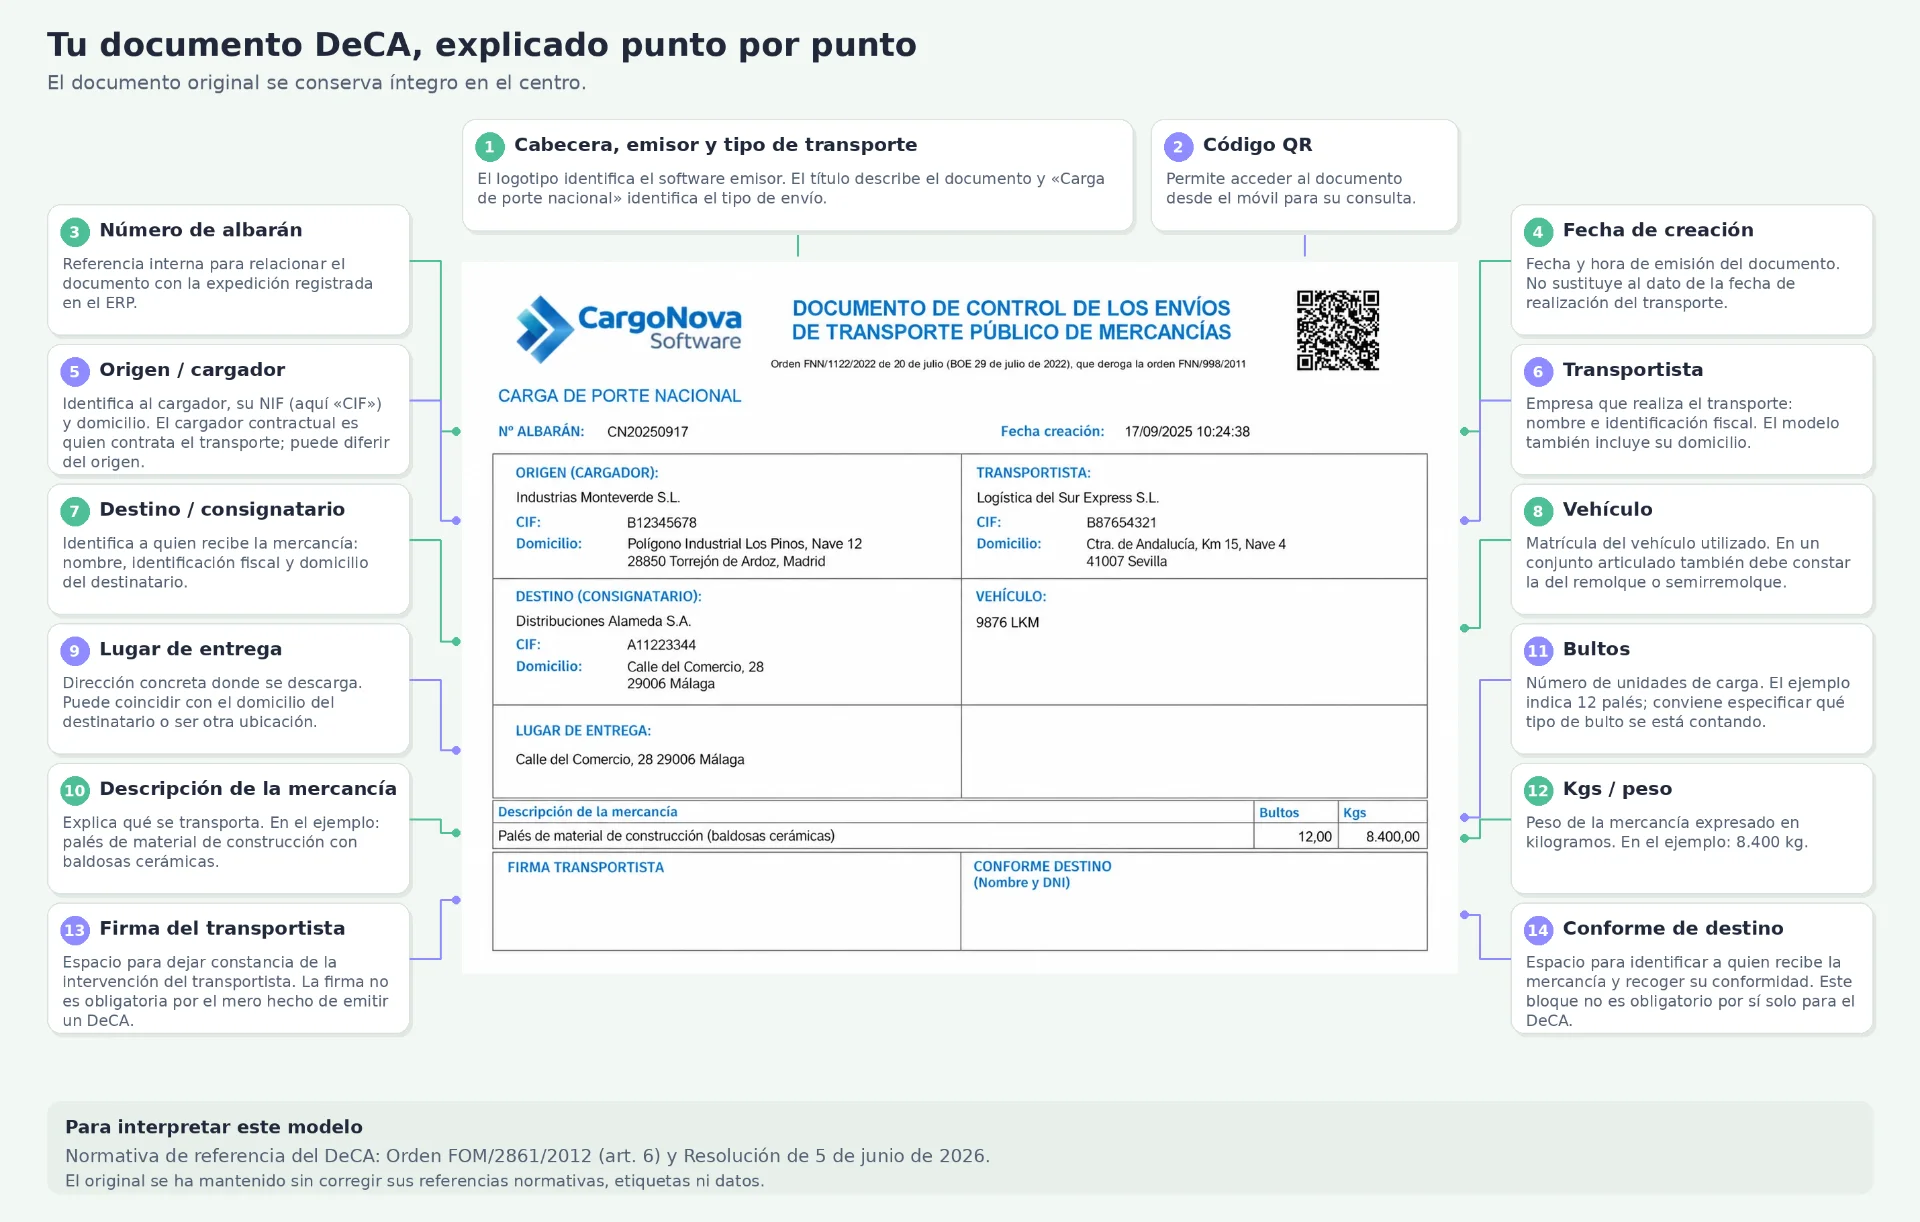
Task: Click the Cabecera, emisor y tipo de transporte title
Action: click(716, 145)
